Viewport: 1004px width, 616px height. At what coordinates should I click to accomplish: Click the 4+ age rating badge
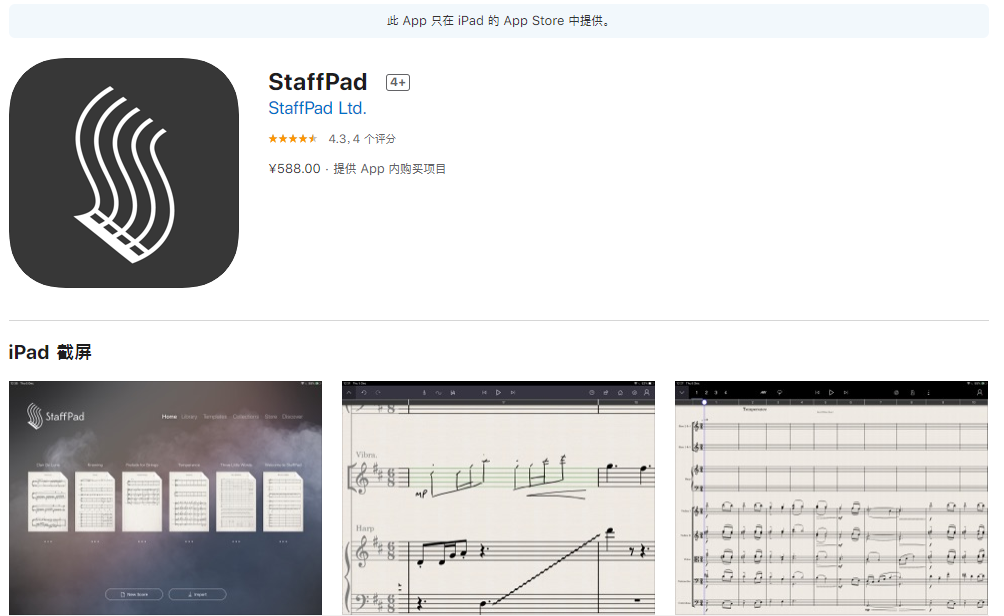[x=398, y=83]
